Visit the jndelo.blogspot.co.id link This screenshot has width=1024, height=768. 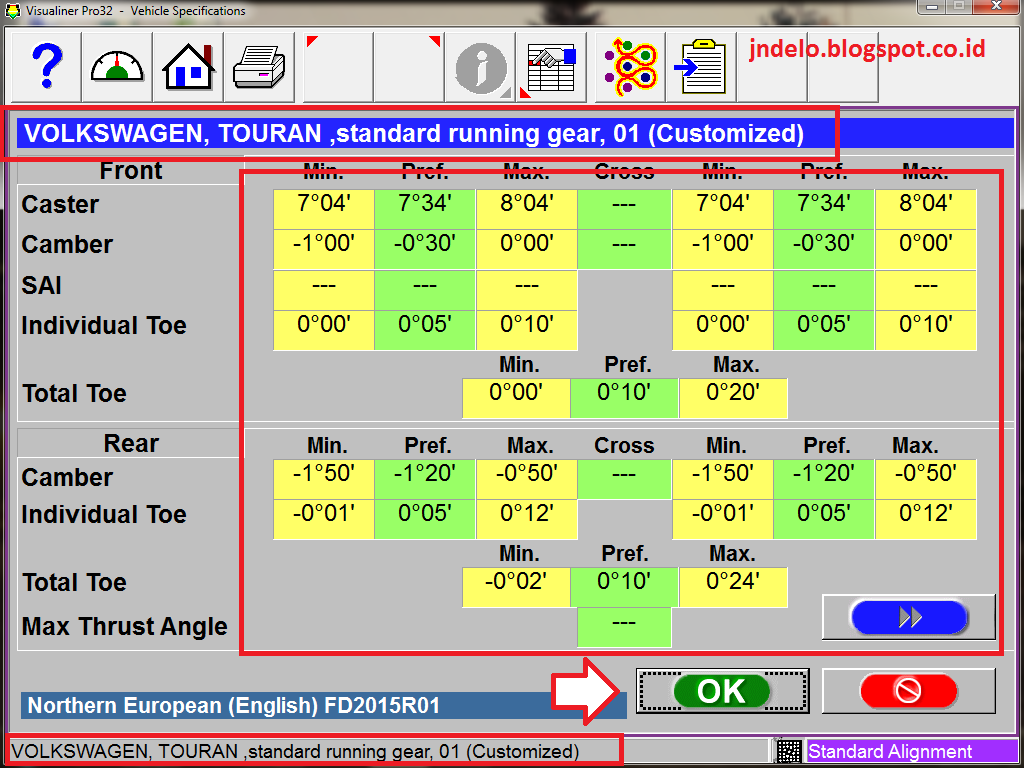866,48
